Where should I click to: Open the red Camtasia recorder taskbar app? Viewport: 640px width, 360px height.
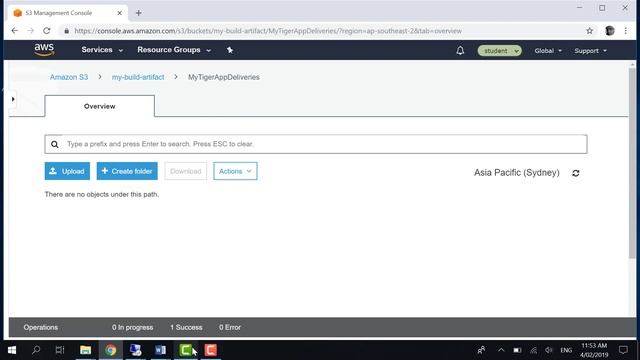point(211,350)
